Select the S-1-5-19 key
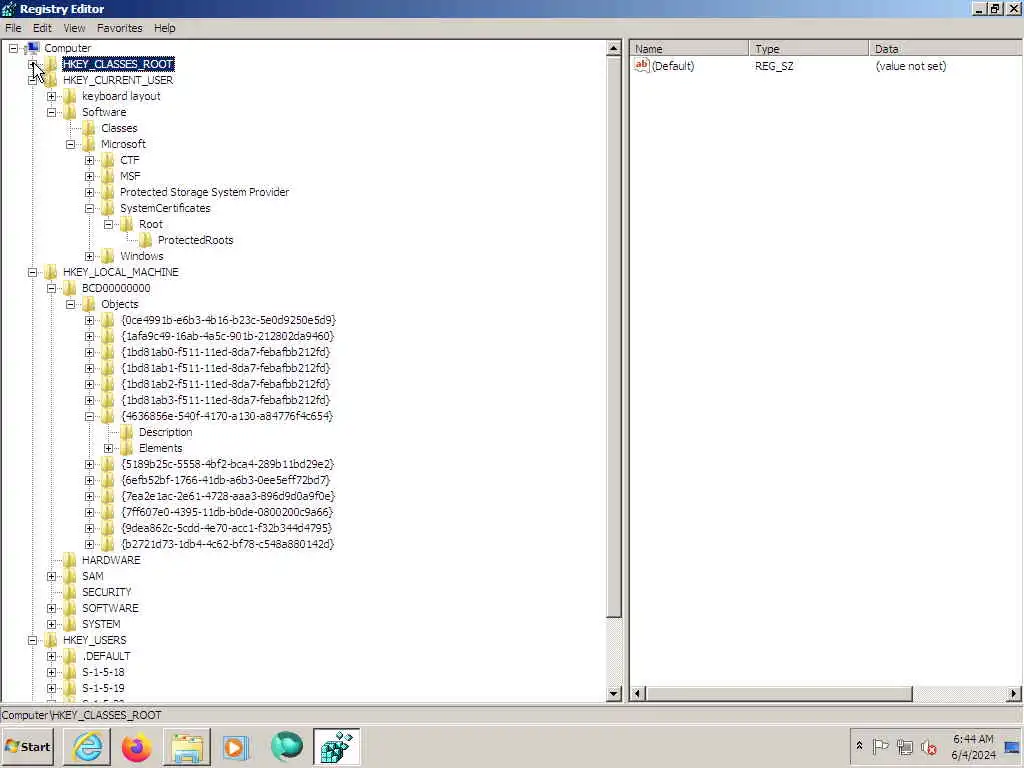 click(x=103, y=688)
